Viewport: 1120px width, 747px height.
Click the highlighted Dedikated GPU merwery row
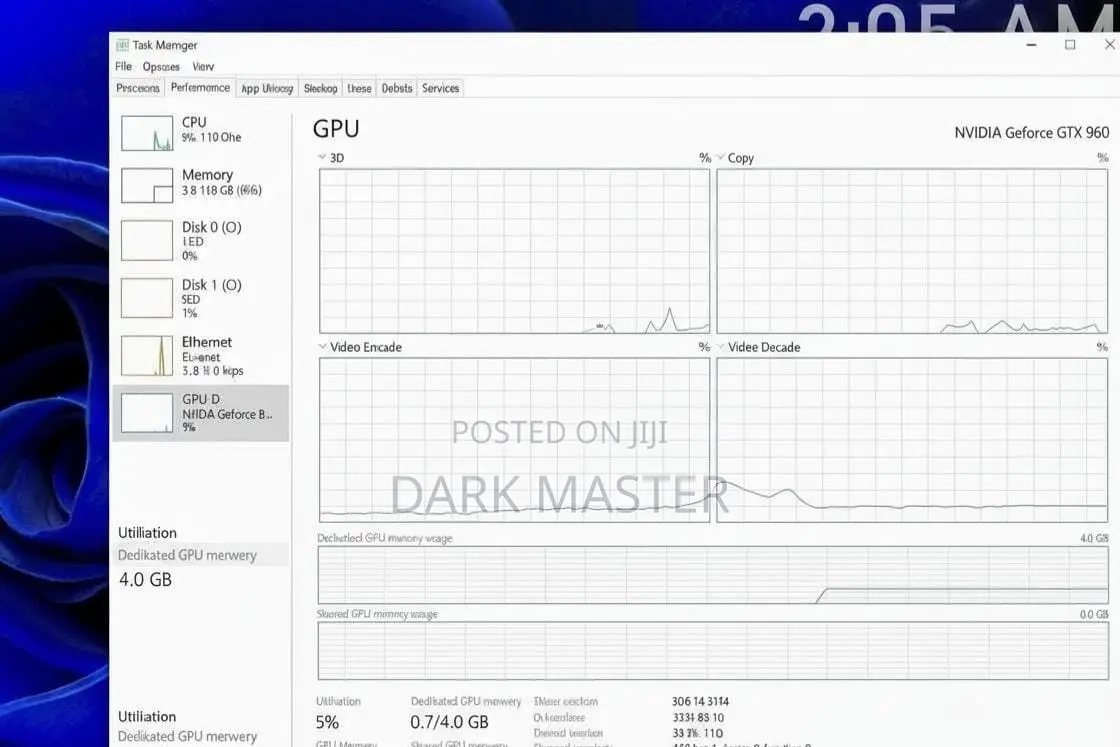click(201, 555)
